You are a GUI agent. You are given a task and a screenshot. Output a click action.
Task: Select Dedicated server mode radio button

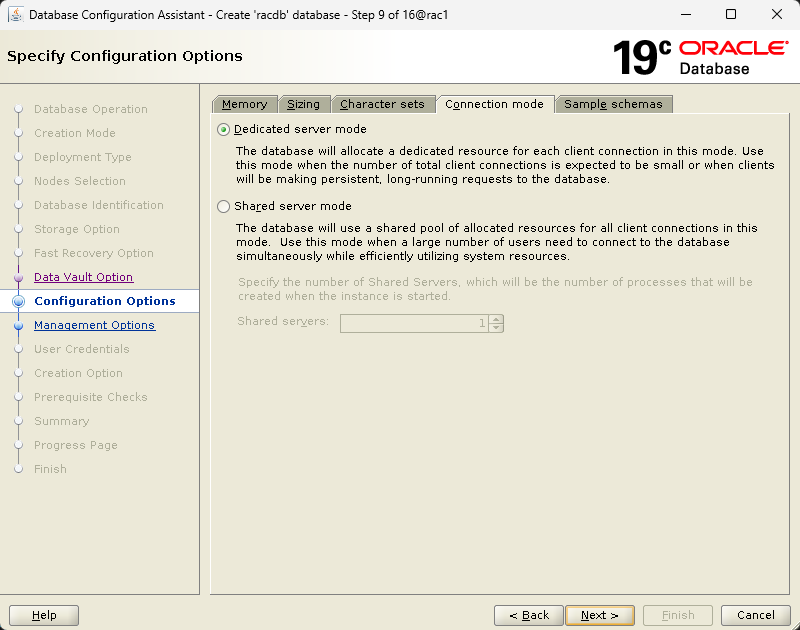[223, 130]
